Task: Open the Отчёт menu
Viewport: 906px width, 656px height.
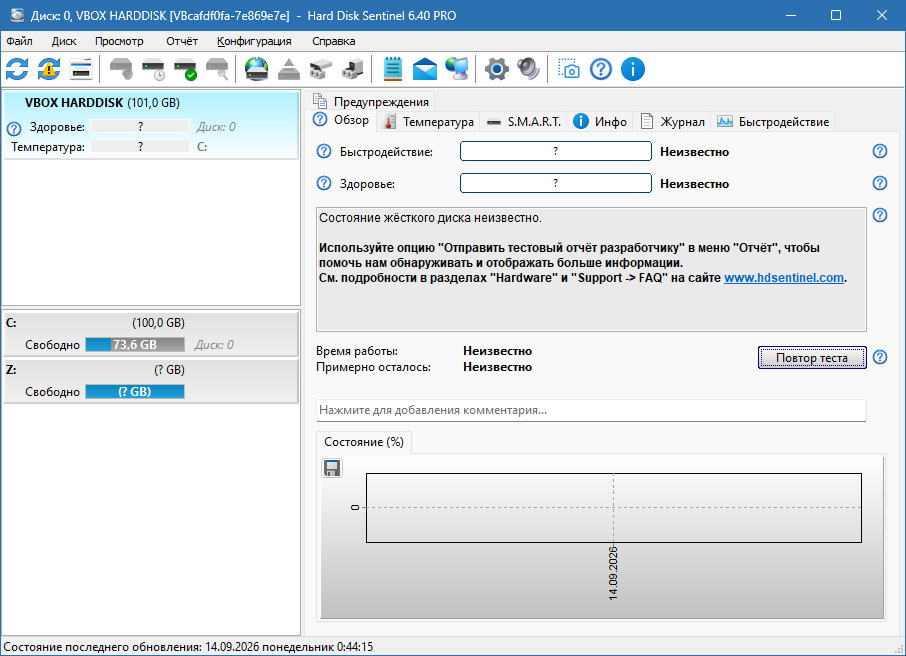Action: pos(182,41)
